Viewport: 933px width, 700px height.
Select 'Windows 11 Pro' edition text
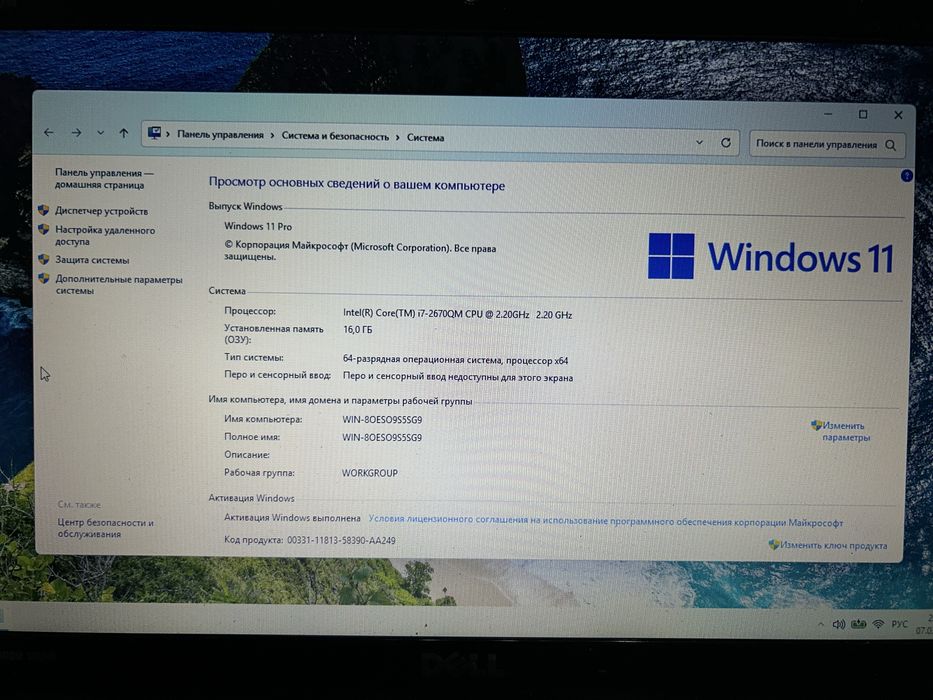pos(258,226)
